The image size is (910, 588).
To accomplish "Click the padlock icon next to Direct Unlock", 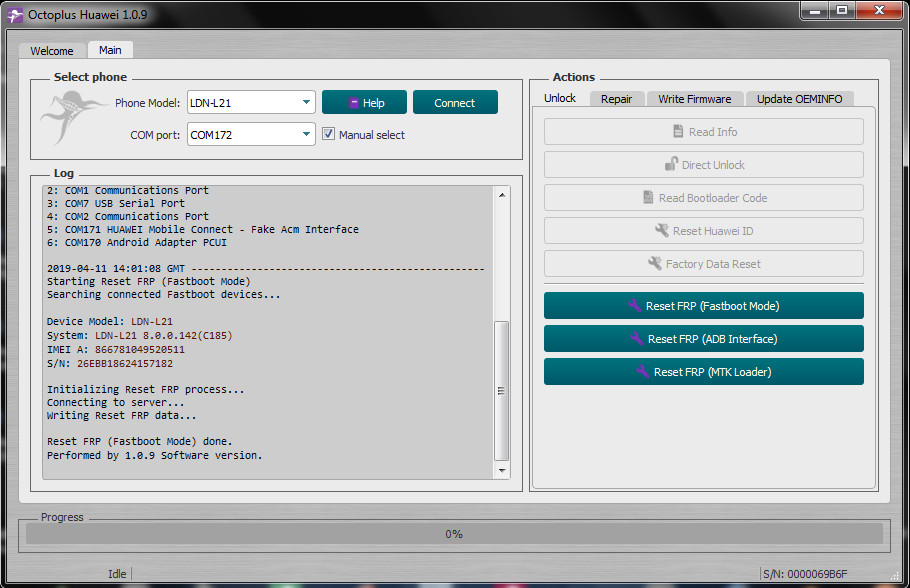I will tap(671, 164).
